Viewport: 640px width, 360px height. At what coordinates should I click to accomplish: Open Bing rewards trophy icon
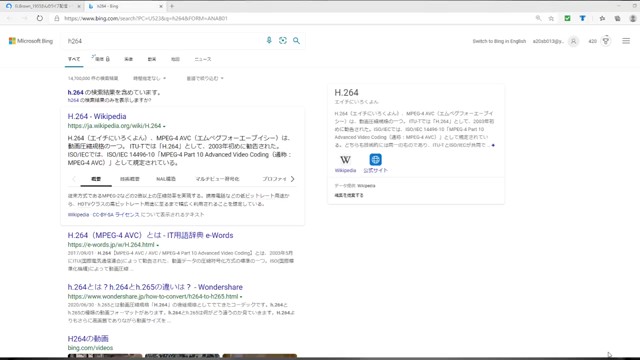coord(606,41)
